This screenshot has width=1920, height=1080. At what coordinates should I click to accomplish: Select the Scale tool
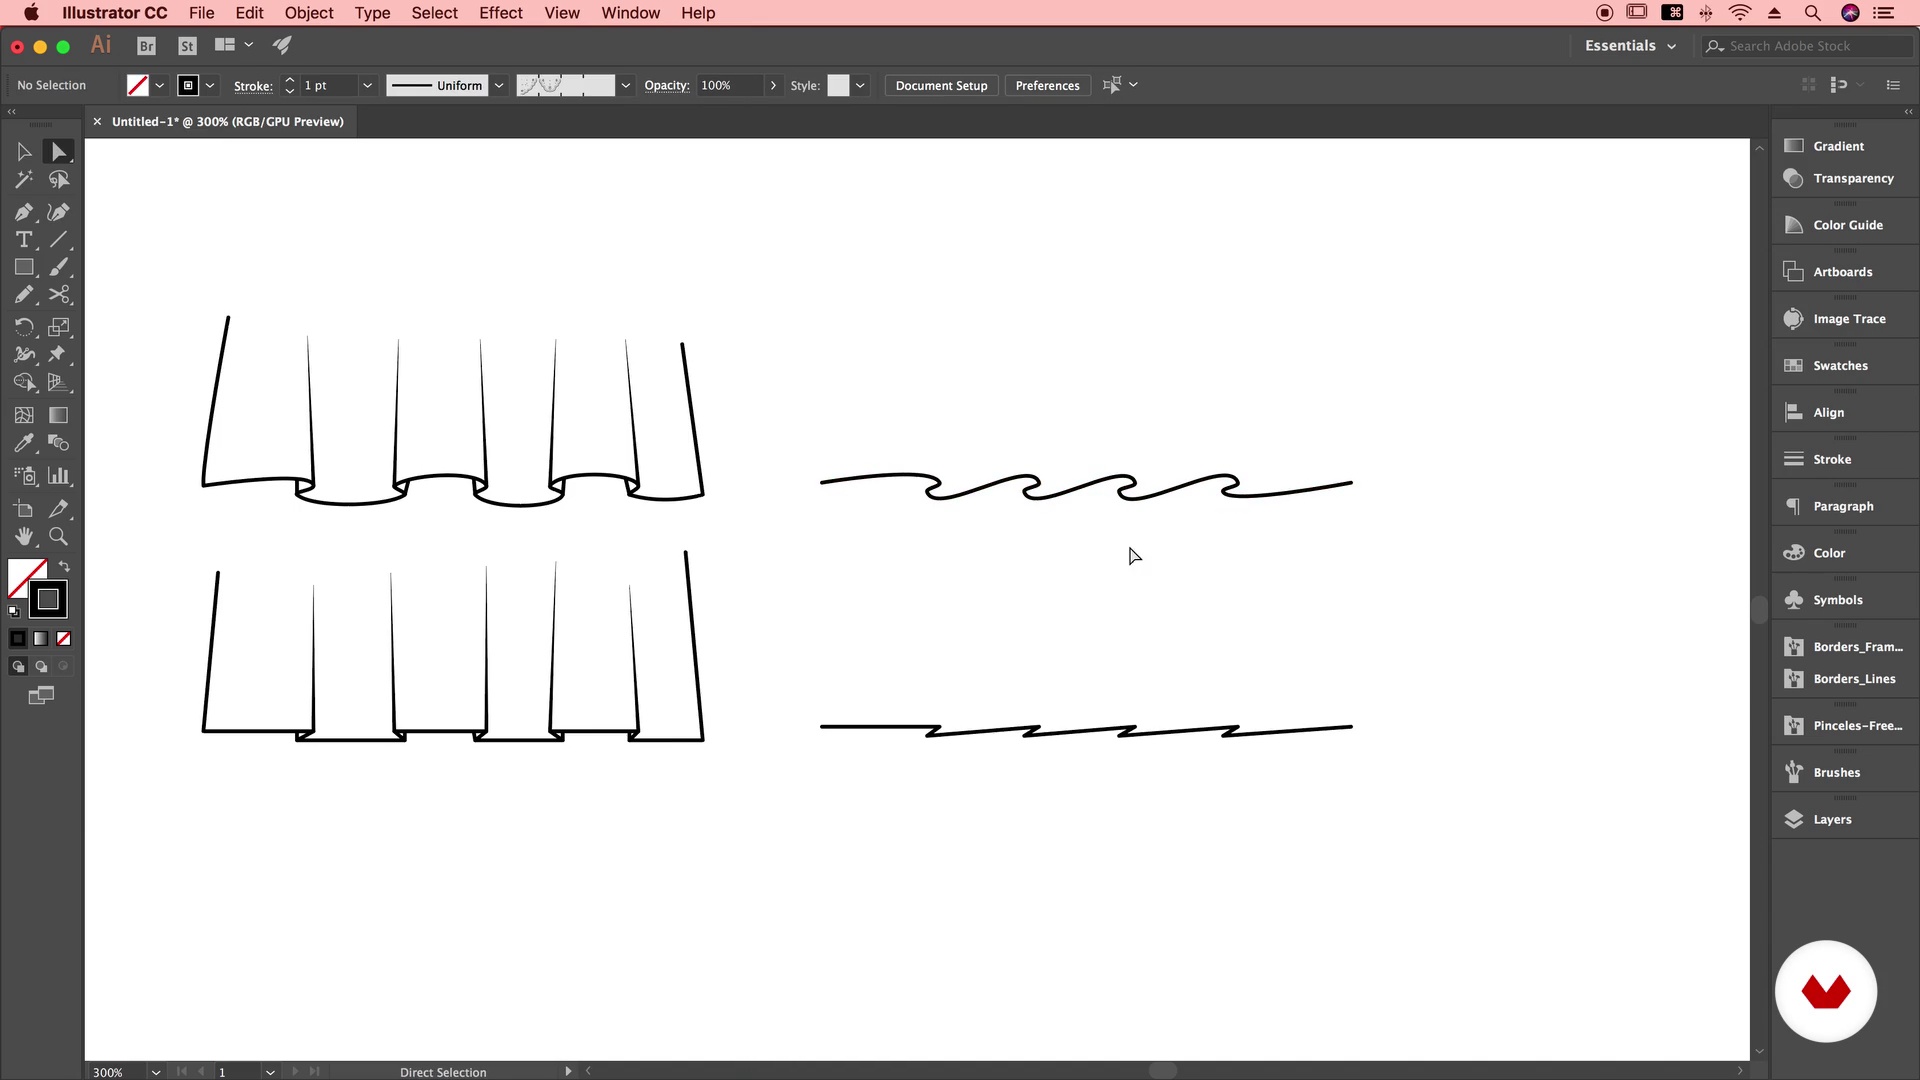pyautogui.click(x=59, y=327)
